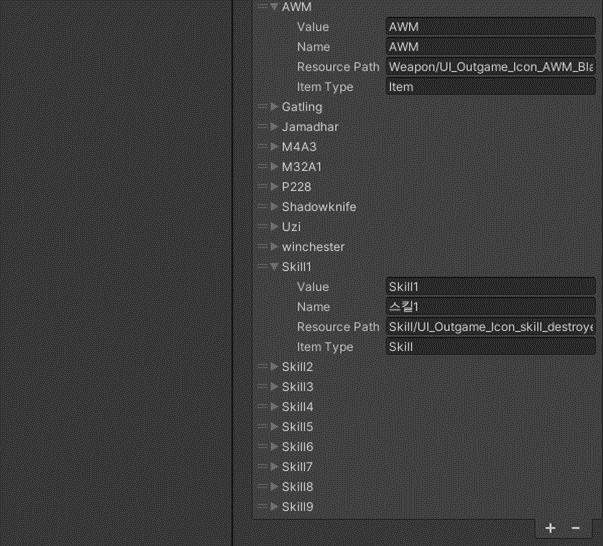
Task: Expand the Uzi entry
Action: click(274, 226)
